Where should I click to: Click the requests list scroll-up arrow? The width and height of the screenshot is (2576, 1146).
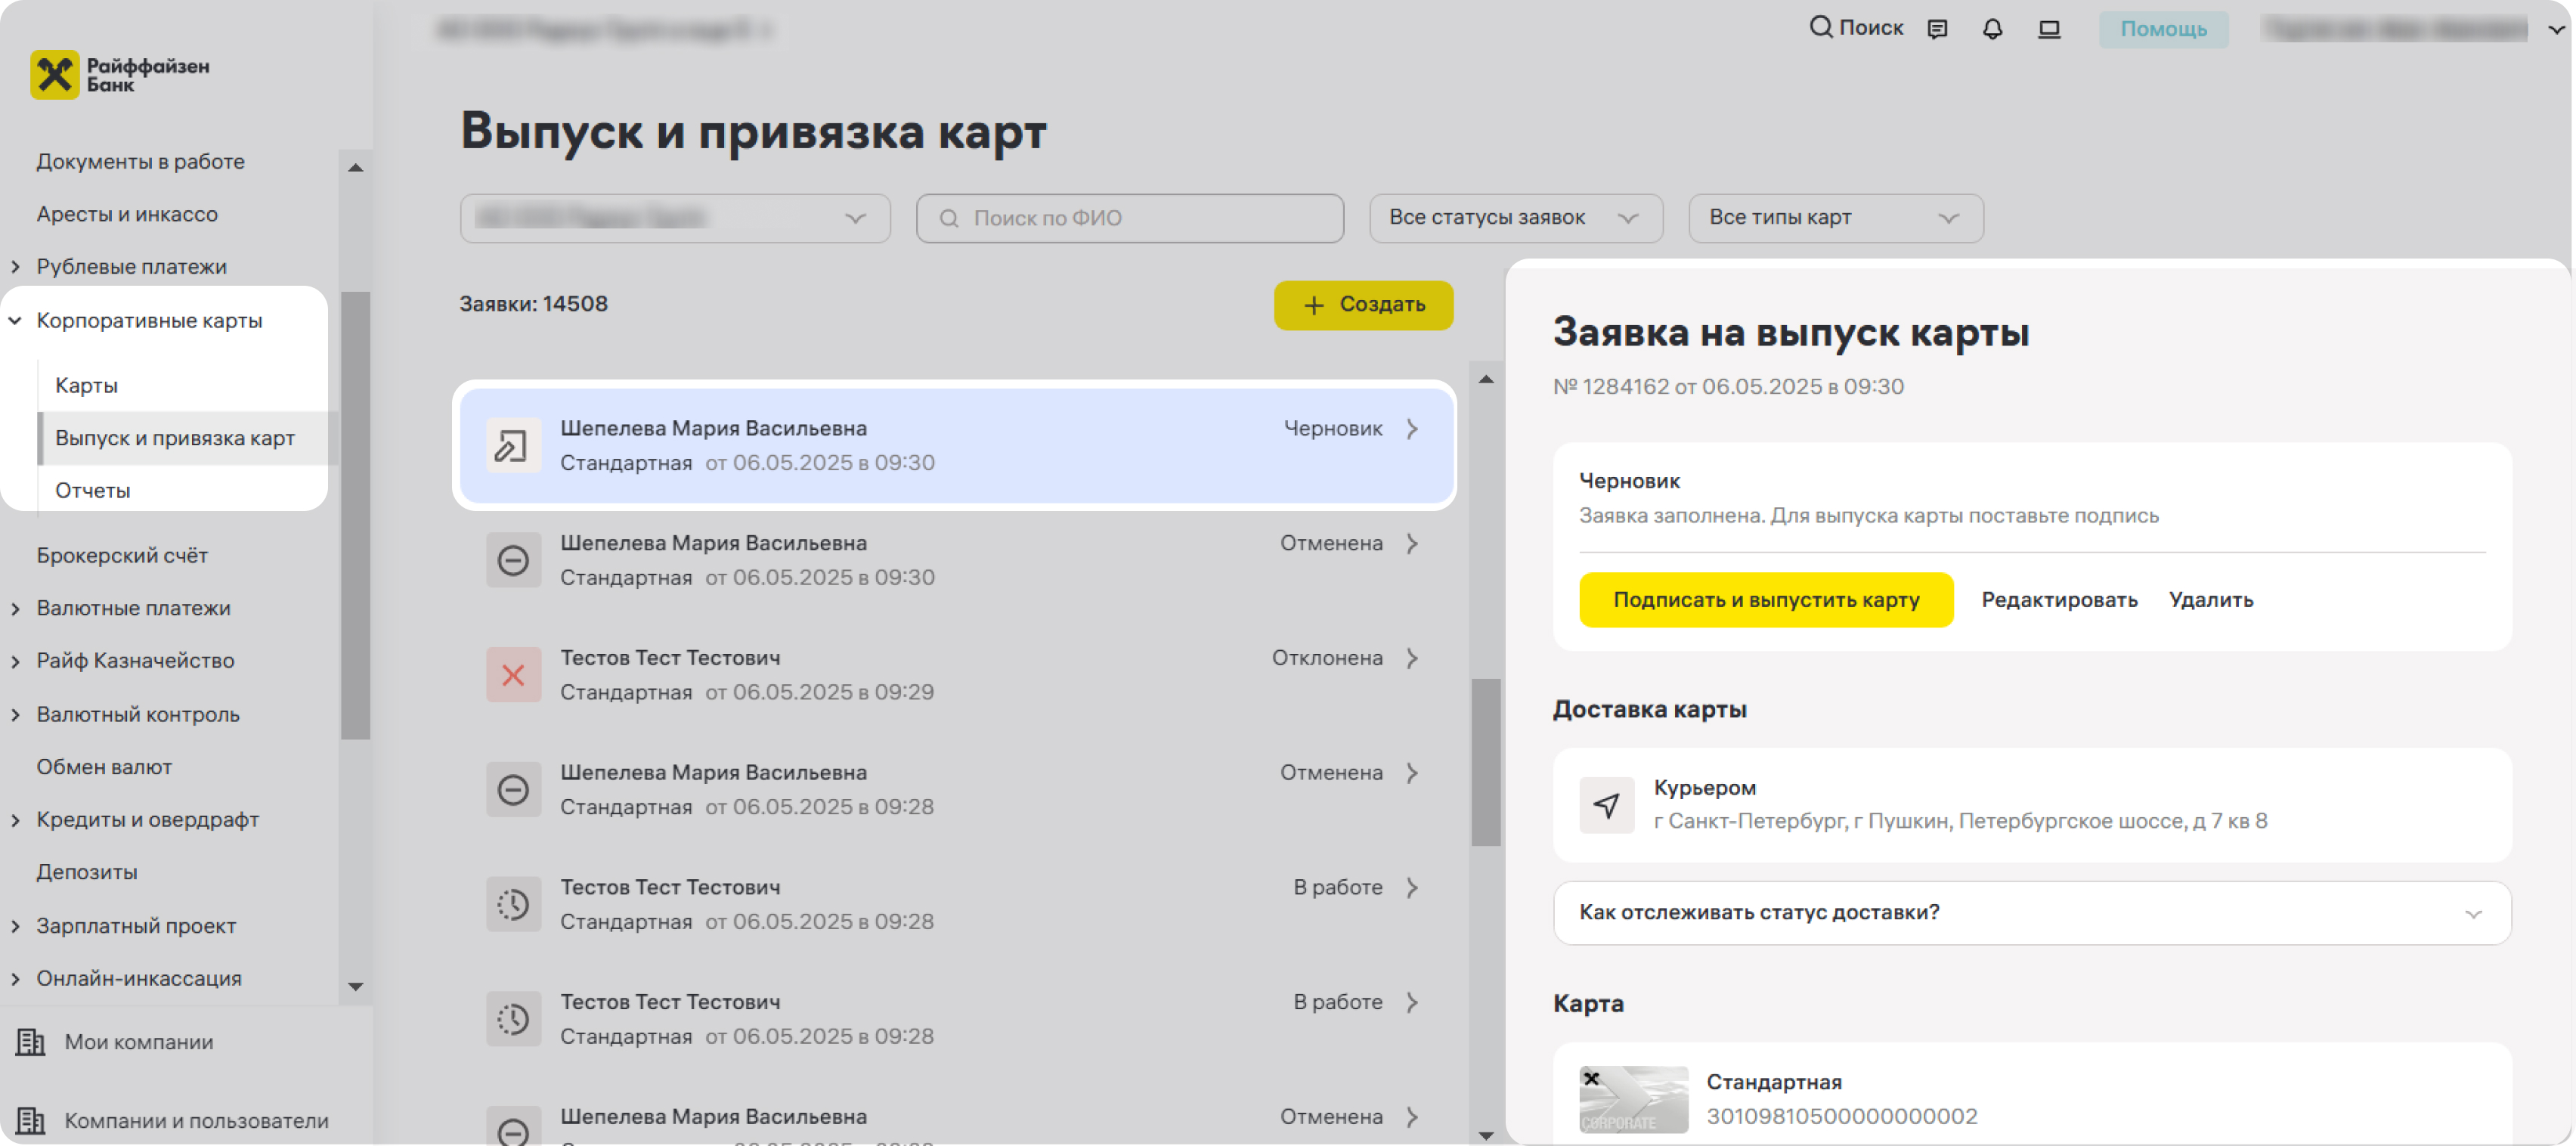tap(1485, 379)
